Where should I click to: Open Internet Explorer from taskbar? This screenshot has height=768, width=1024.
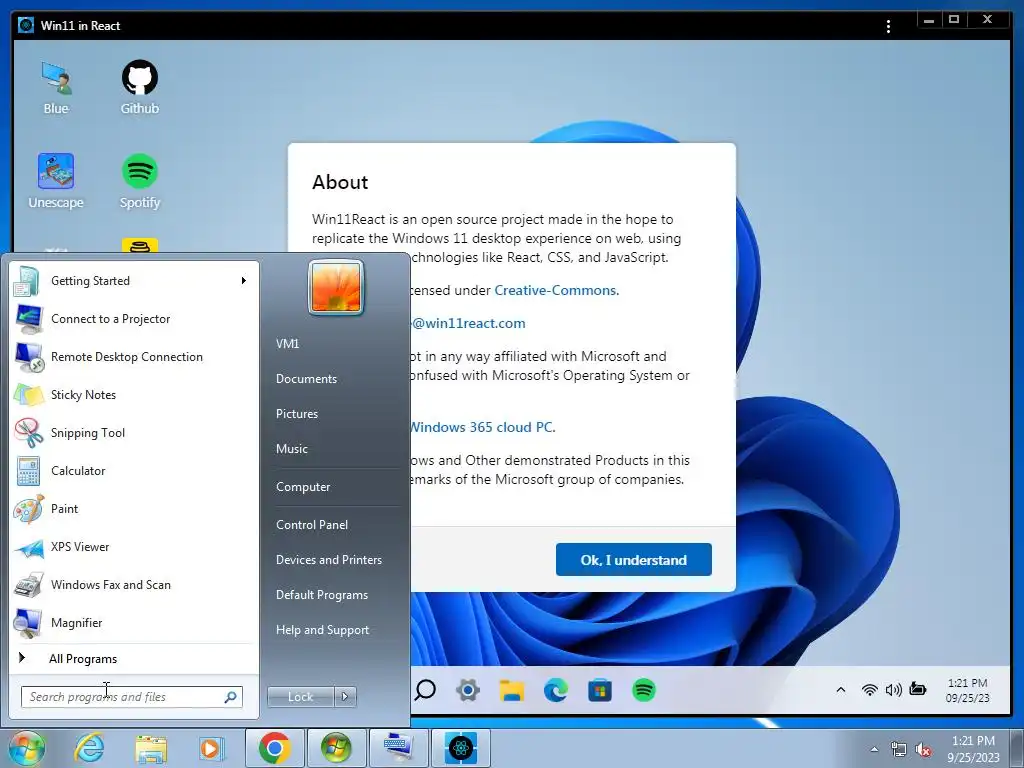pyautogui.click(x=89, y=748)
